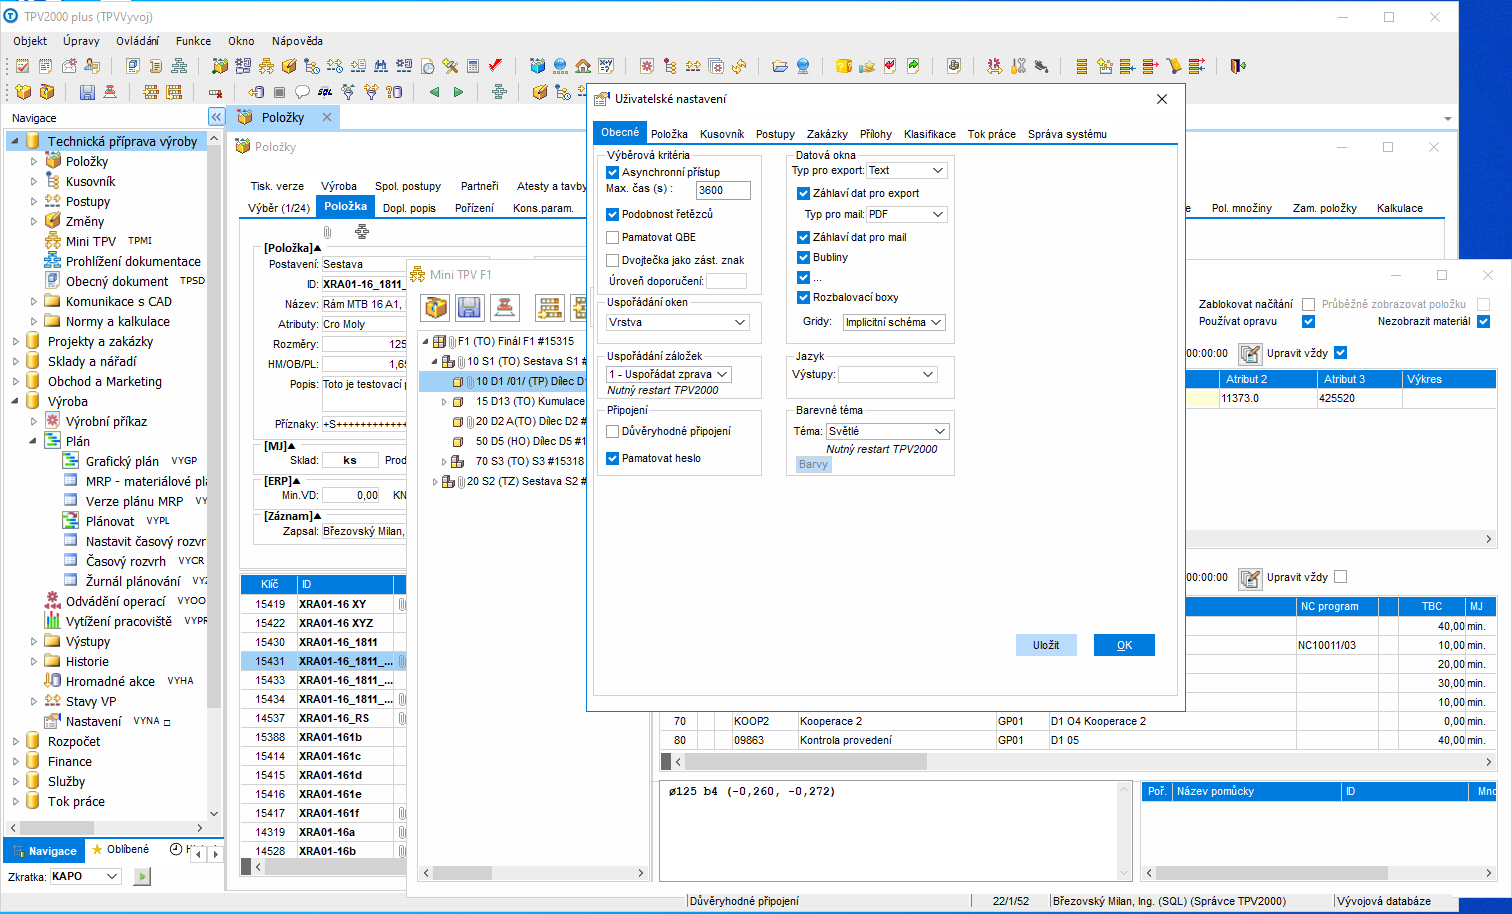1512x914 pixels.
Task: Enable Pamatovat QBE checkbox
Action: coord(613,237)
